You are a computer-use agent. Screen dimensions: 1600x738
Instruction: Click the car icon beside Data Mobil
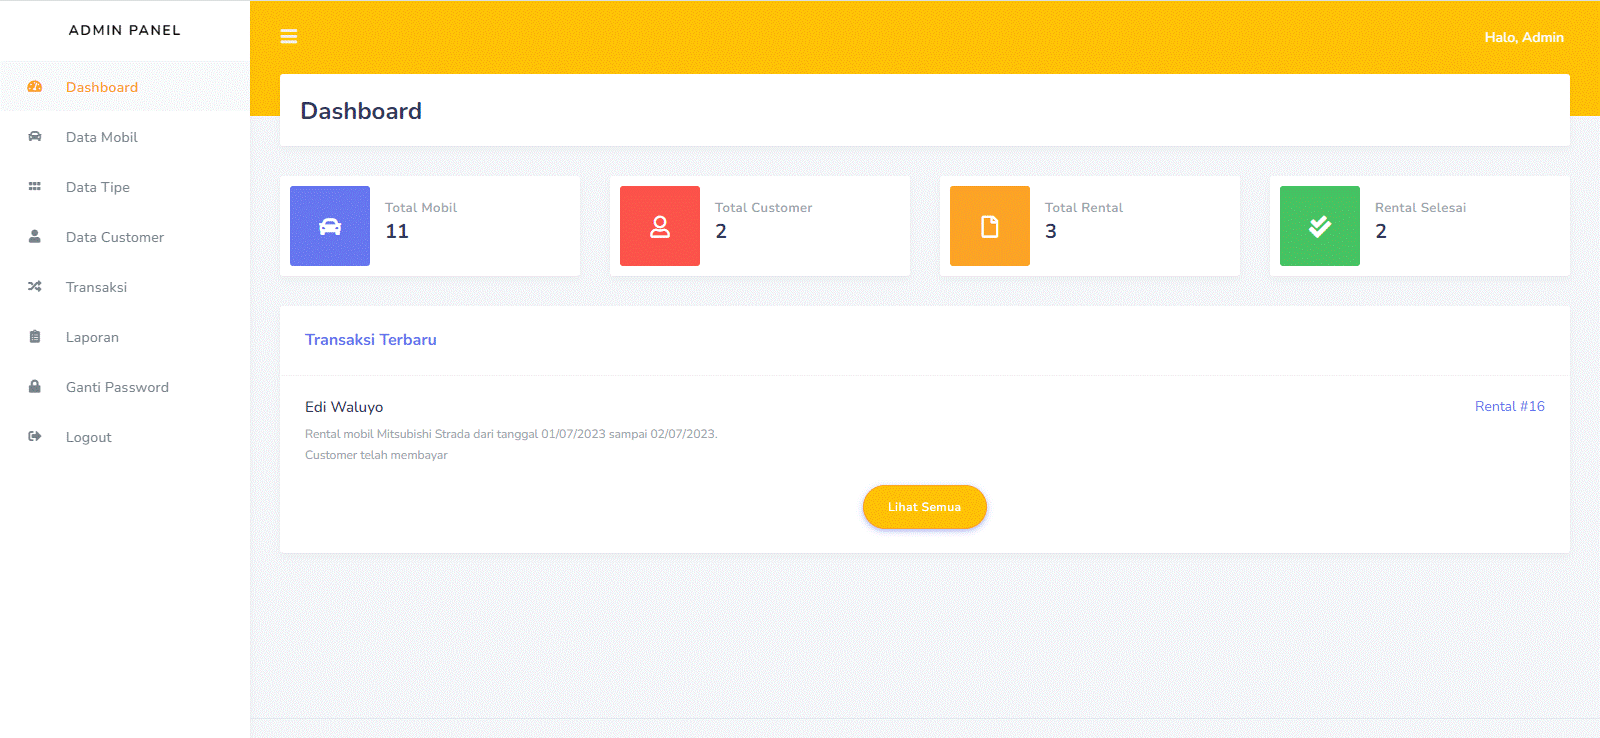coord(35,137)
